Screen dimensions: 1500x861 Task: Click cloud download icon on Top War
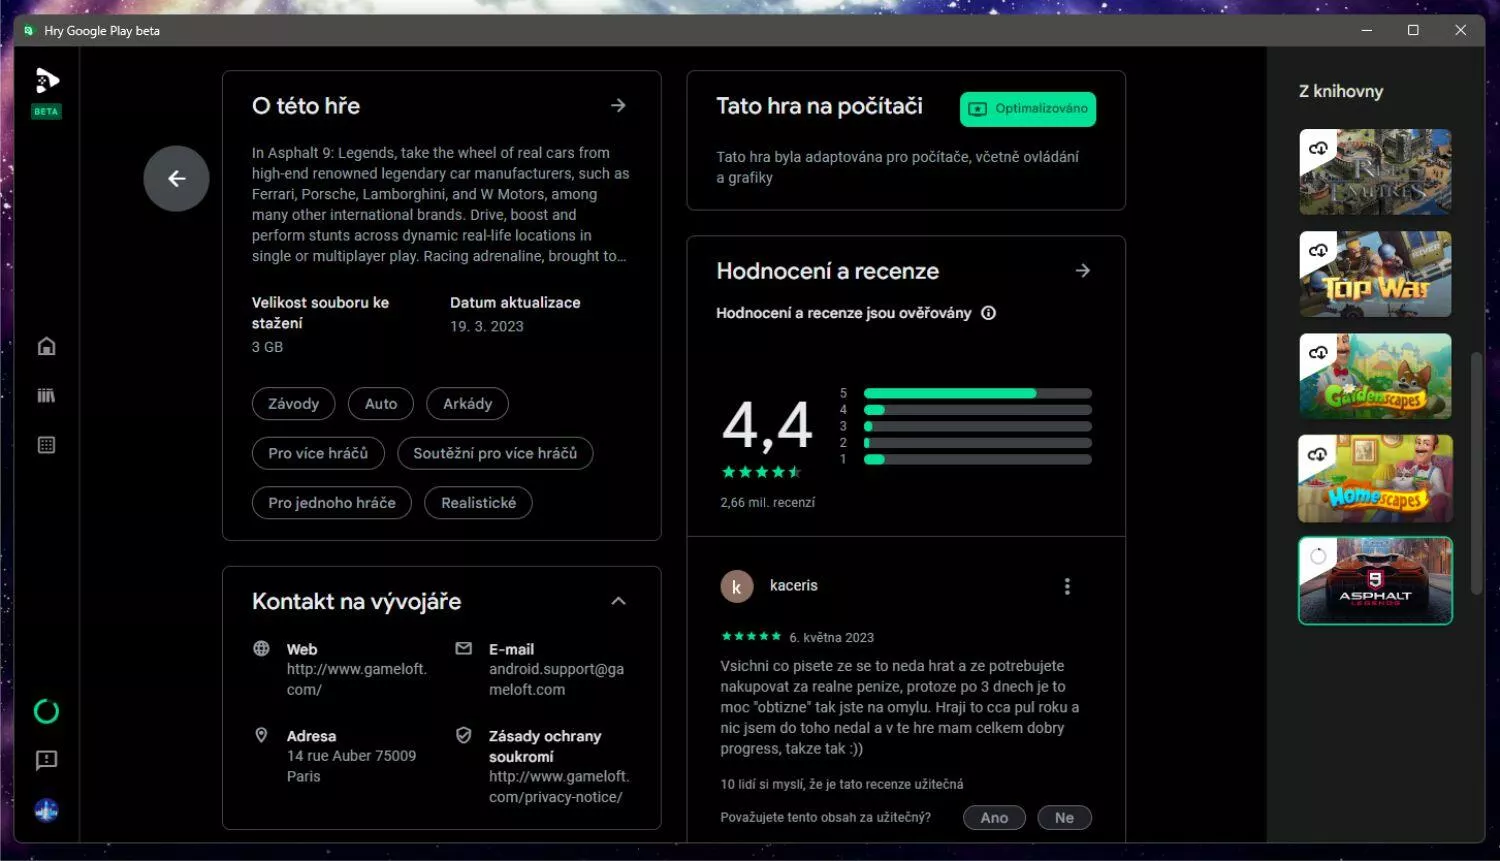[1318, 250]
